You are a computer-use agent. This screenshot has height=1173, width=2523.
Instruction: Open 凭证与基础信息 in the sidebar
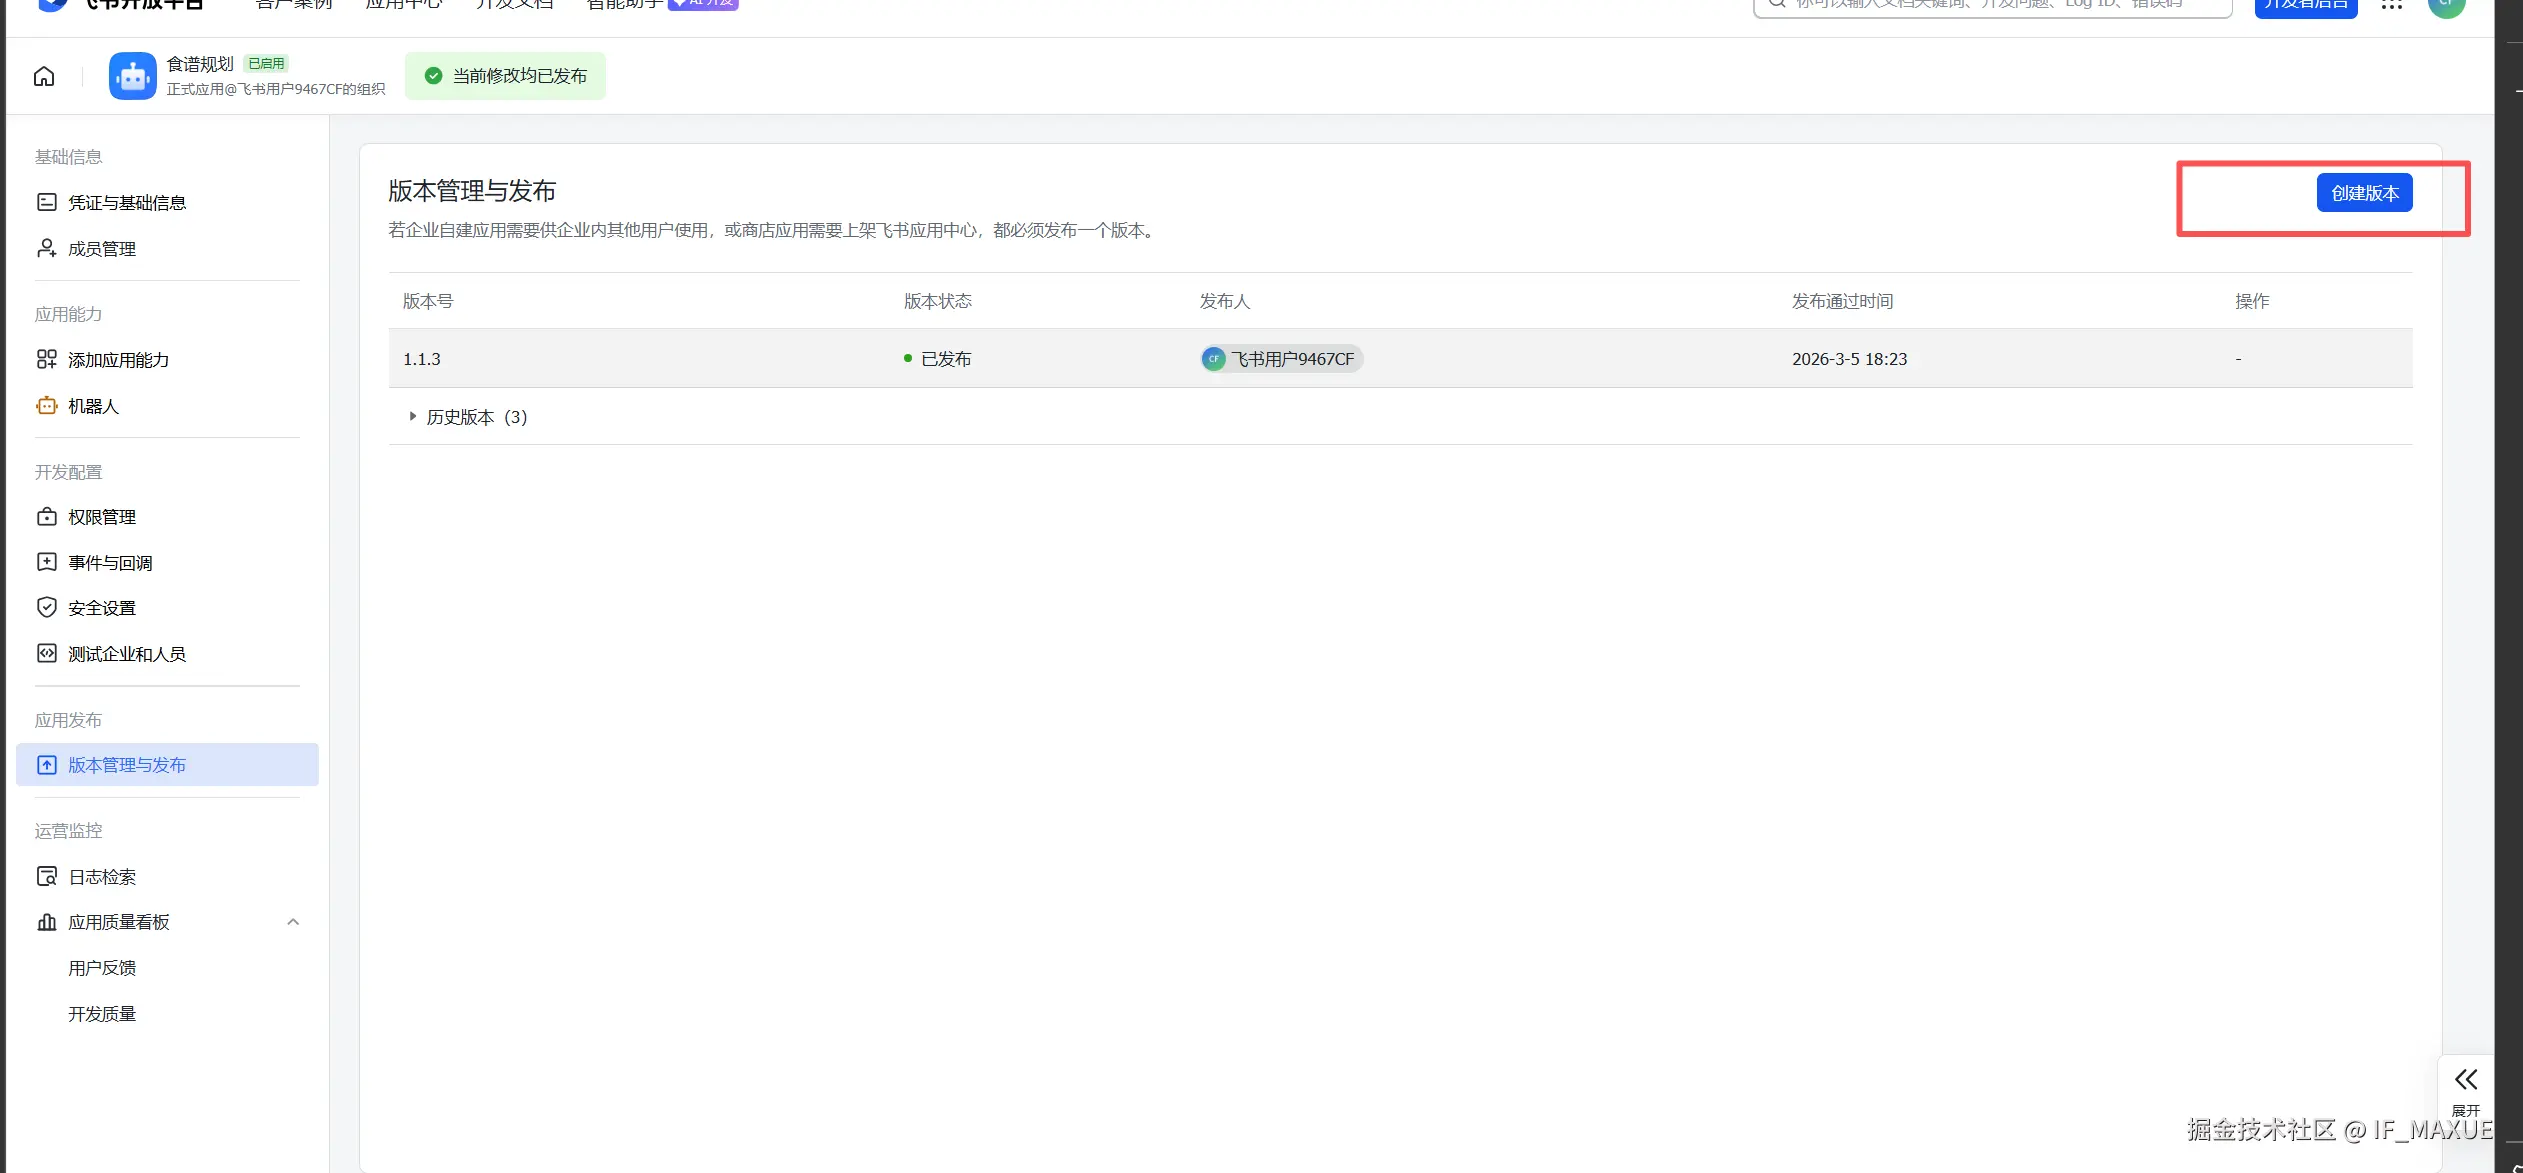(x=126, y=203)
